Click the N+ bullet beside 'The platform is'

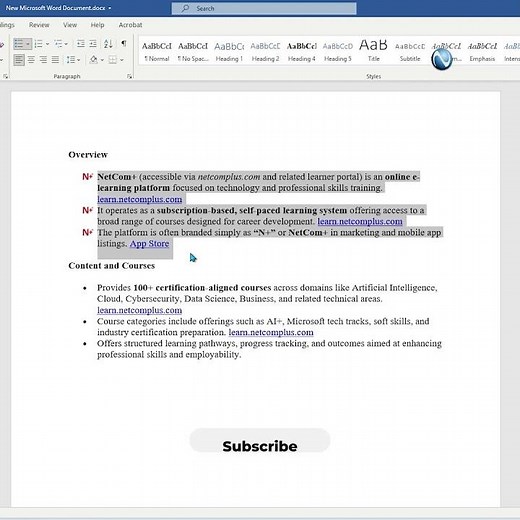coord(87,232)
